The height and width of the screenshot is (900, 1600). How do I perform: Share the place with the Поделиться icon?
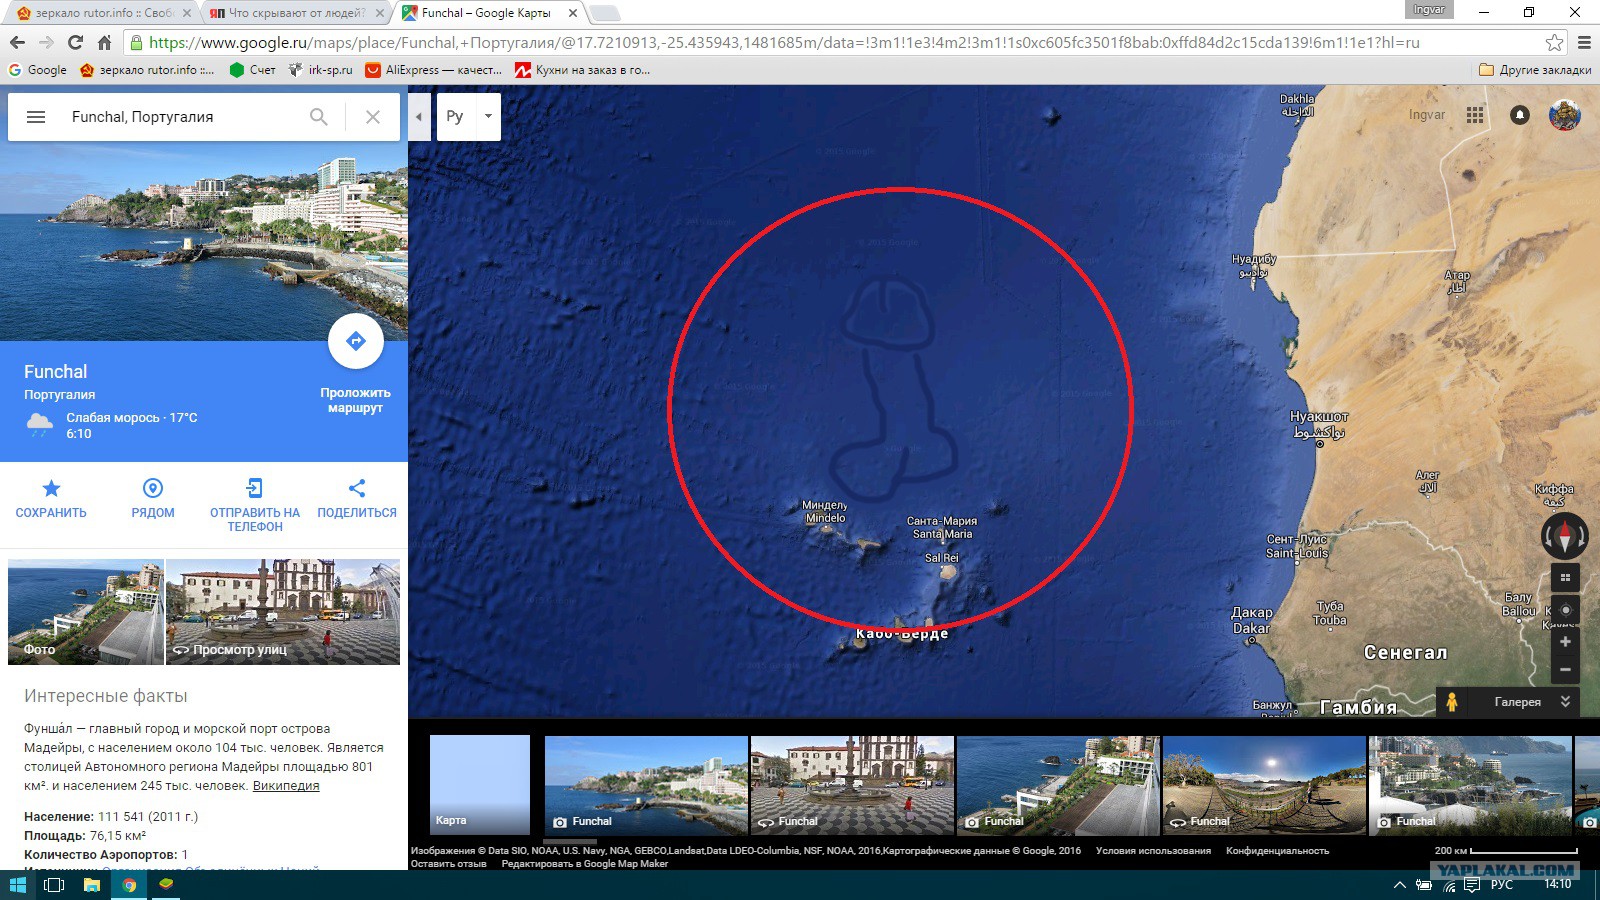[357, 489]
